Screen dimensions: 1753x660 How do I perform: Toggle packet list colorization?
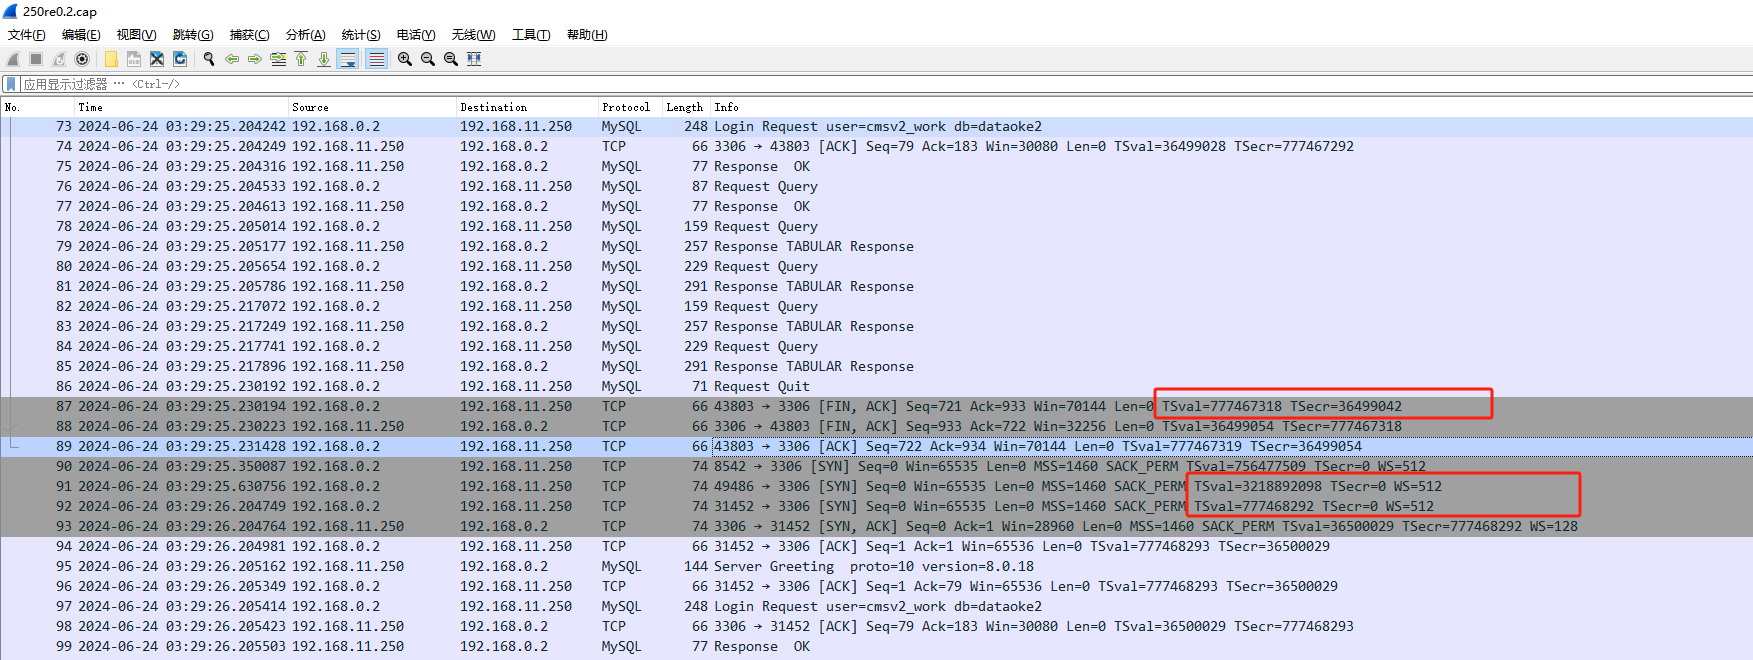376,59
